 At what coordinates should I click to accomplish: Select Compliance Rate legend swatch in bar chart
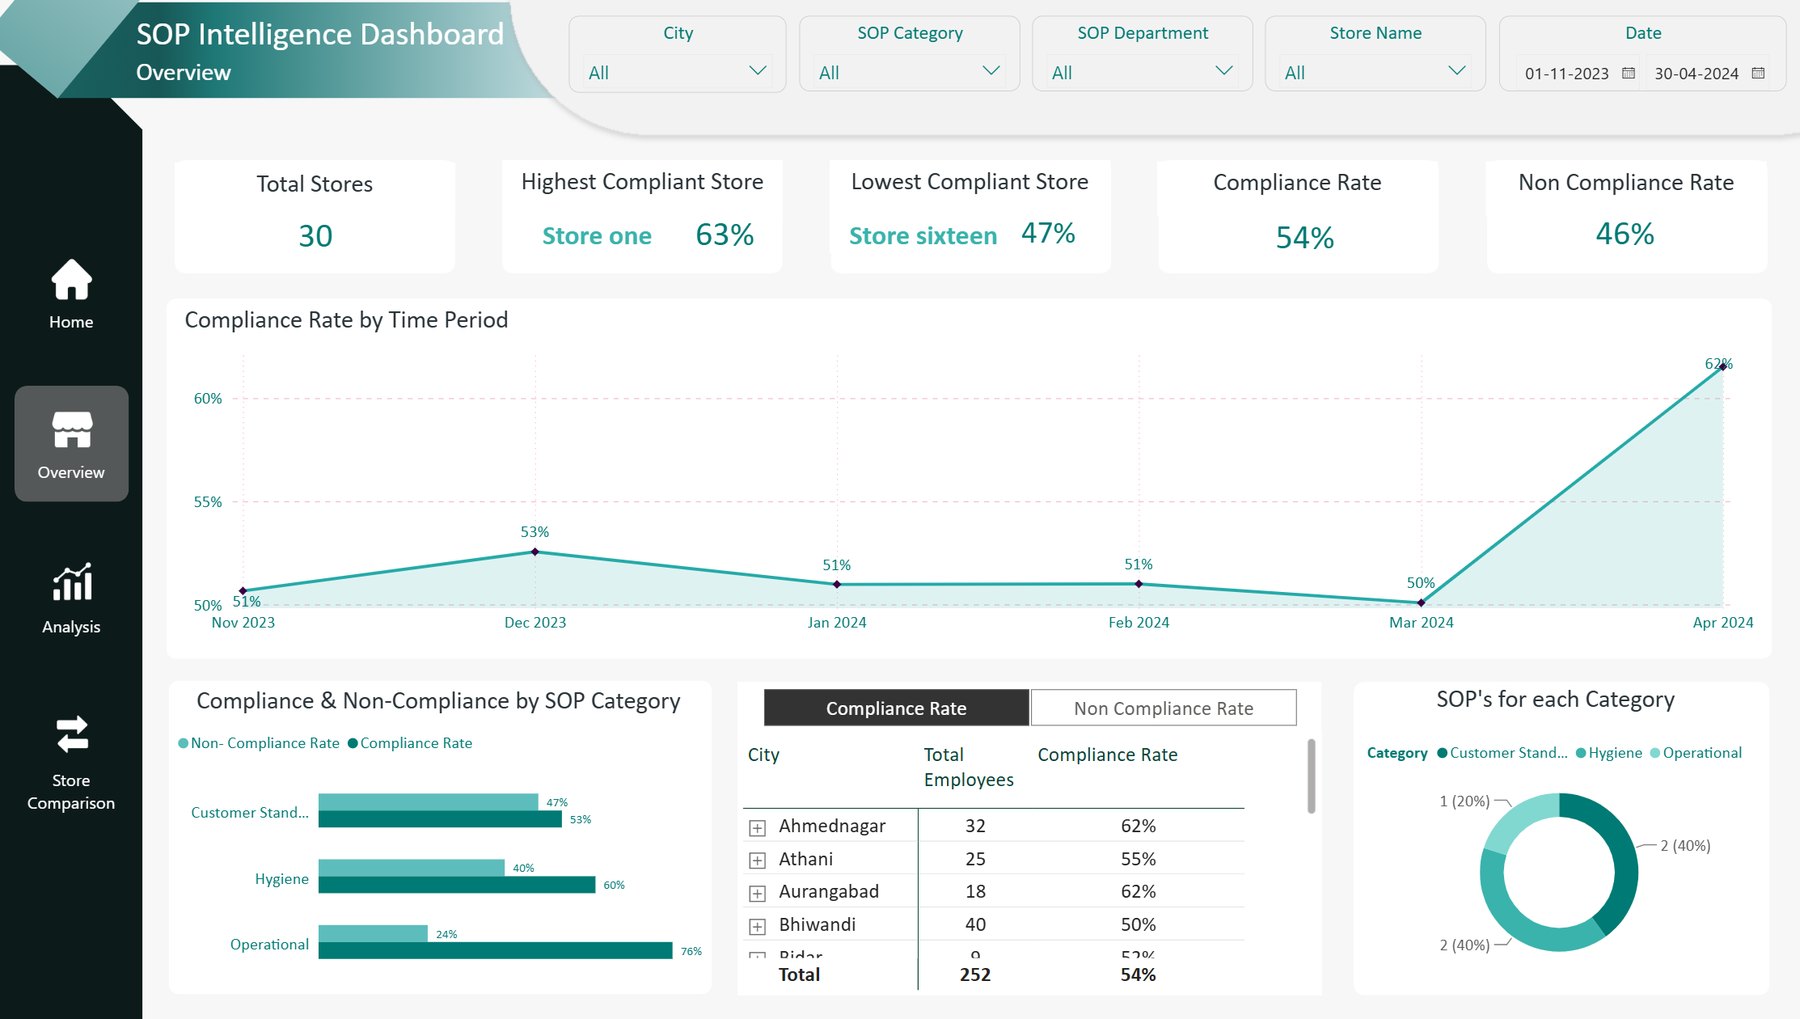[352, 743]
